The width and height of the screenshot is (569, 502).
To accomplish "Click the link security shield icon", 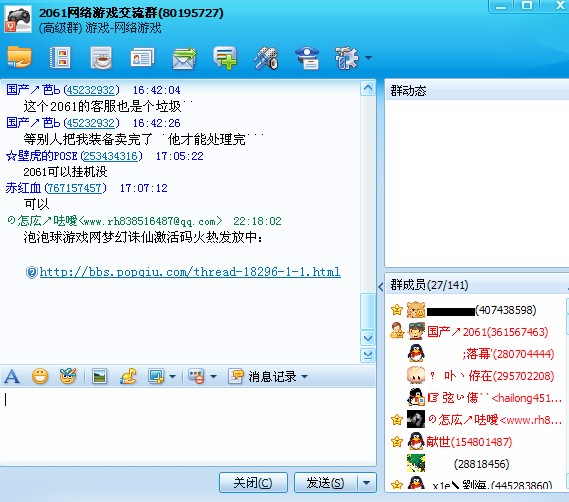I will coord(32,272).
